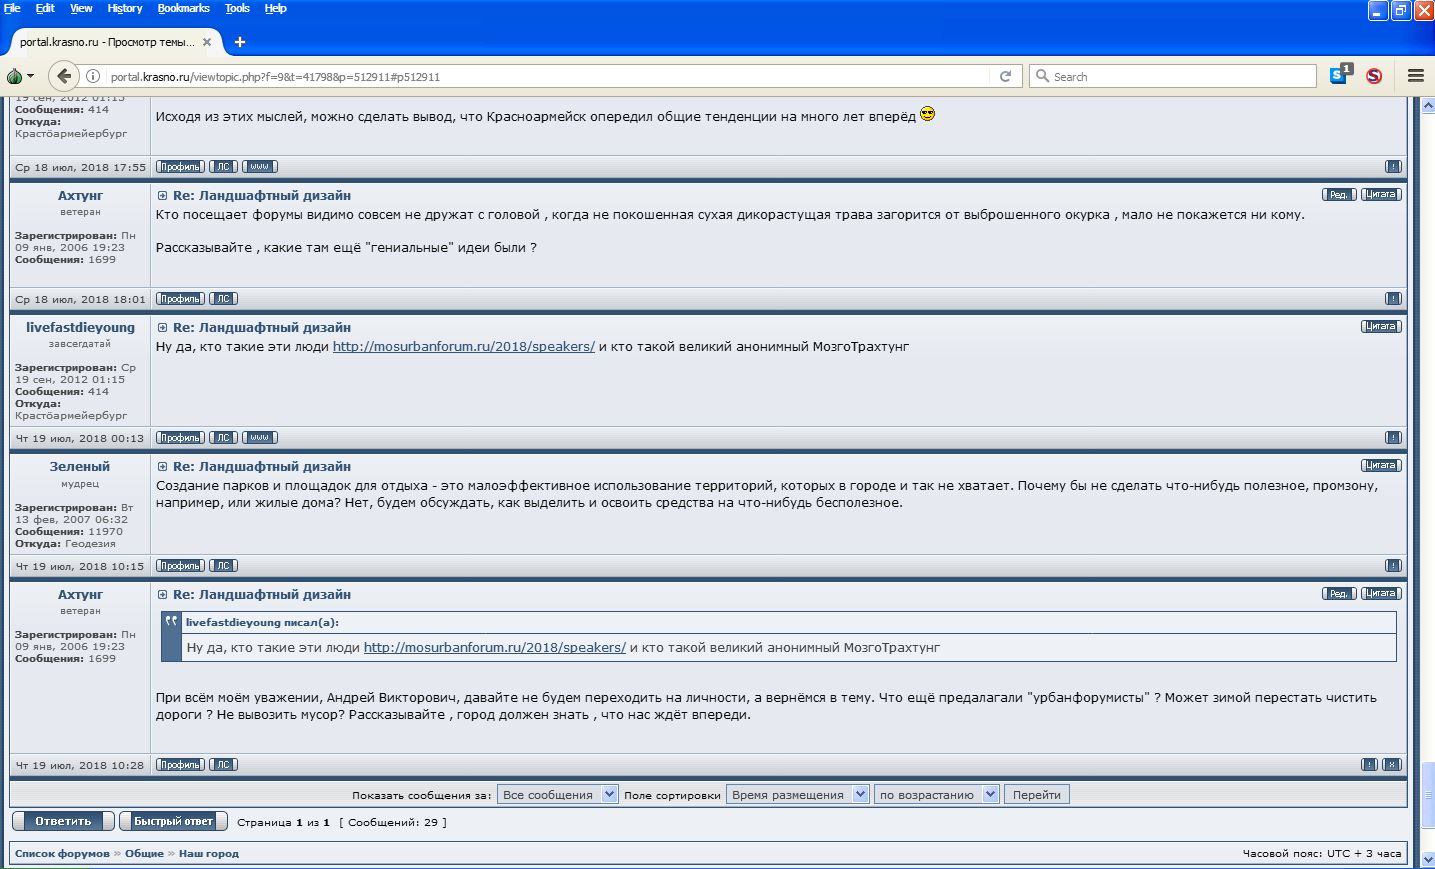Open the Общие breadcrumb link
Image resolution: width=1435 pixels, height=869 pixels.
pyautogui.click(x=144, y=854)
